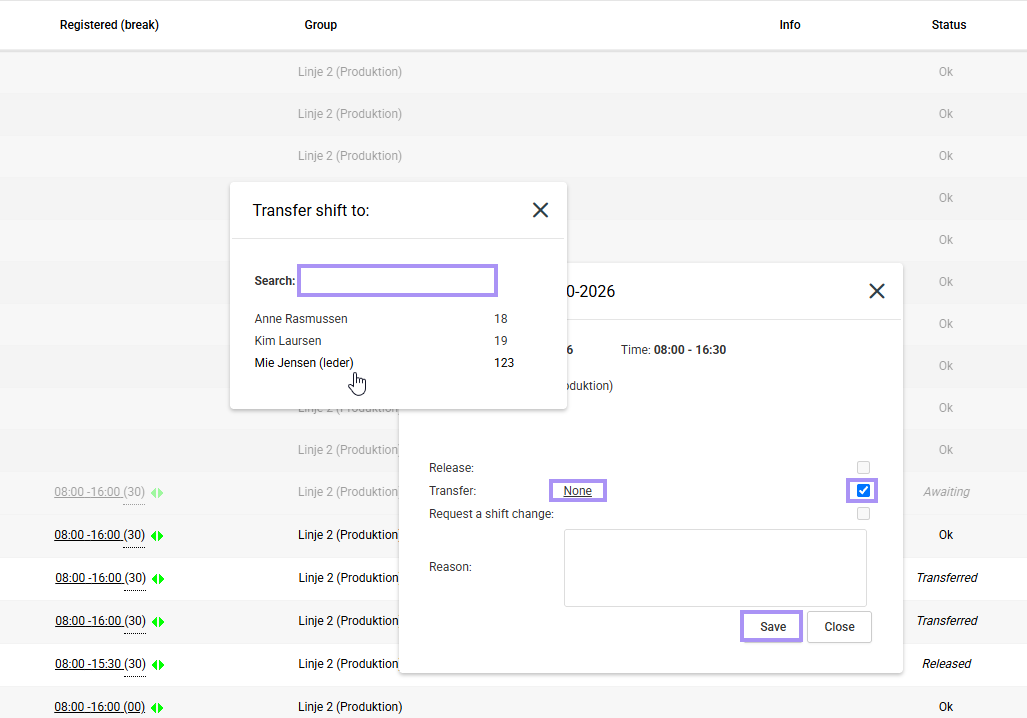Click the Close button in shift dialog
Screen dimensions: 1027x718
pos(839,627)
